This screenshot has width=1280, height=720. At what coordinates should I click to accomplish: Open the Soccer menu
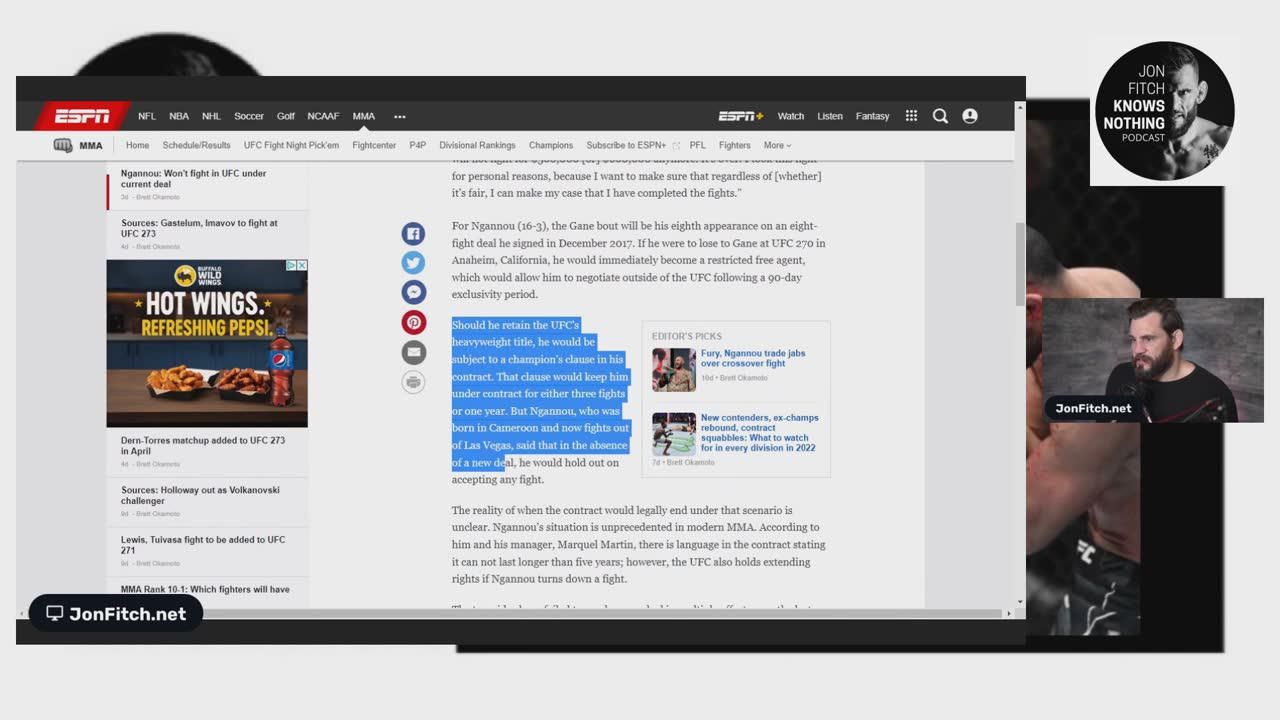[249, 116]
